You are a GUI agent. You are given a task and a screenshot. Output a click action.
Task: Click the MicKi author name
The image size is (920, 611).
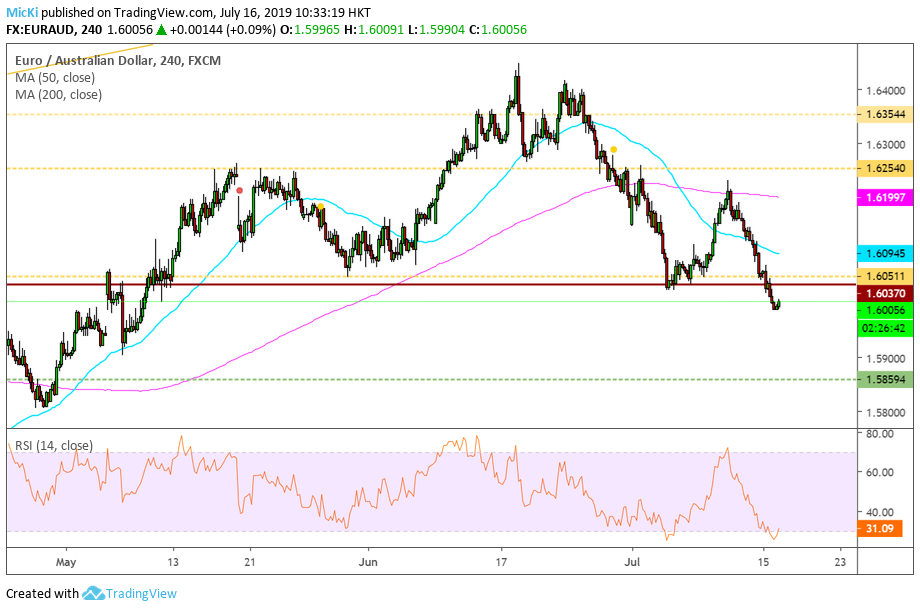(22, 12)
